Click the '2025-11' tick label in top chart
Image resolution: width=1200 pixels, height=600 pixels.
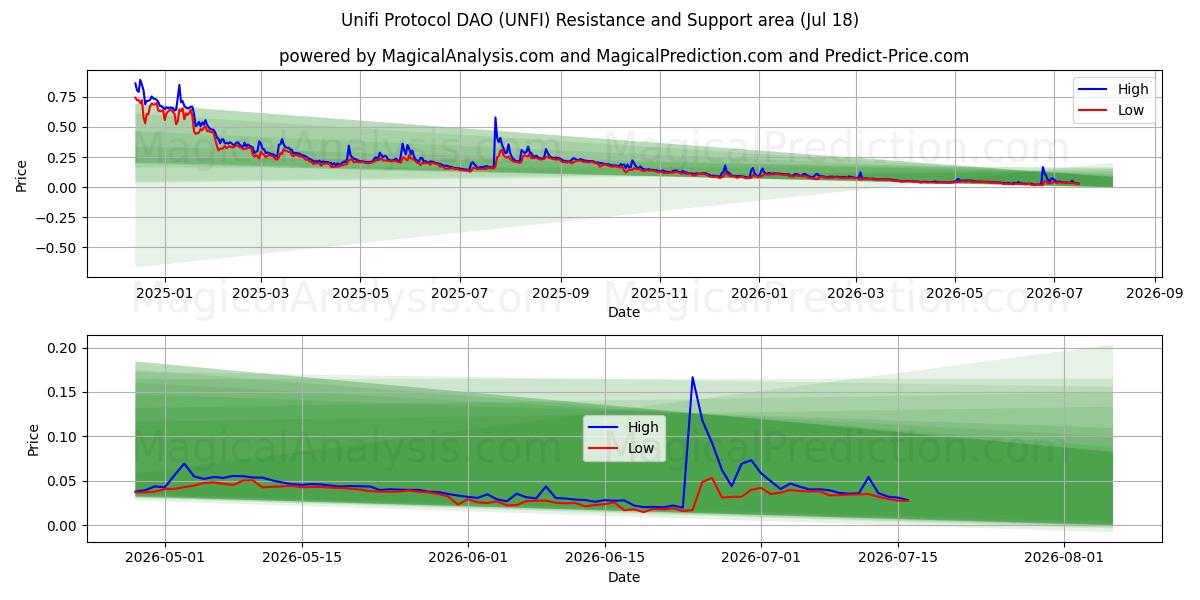point(660,294)
